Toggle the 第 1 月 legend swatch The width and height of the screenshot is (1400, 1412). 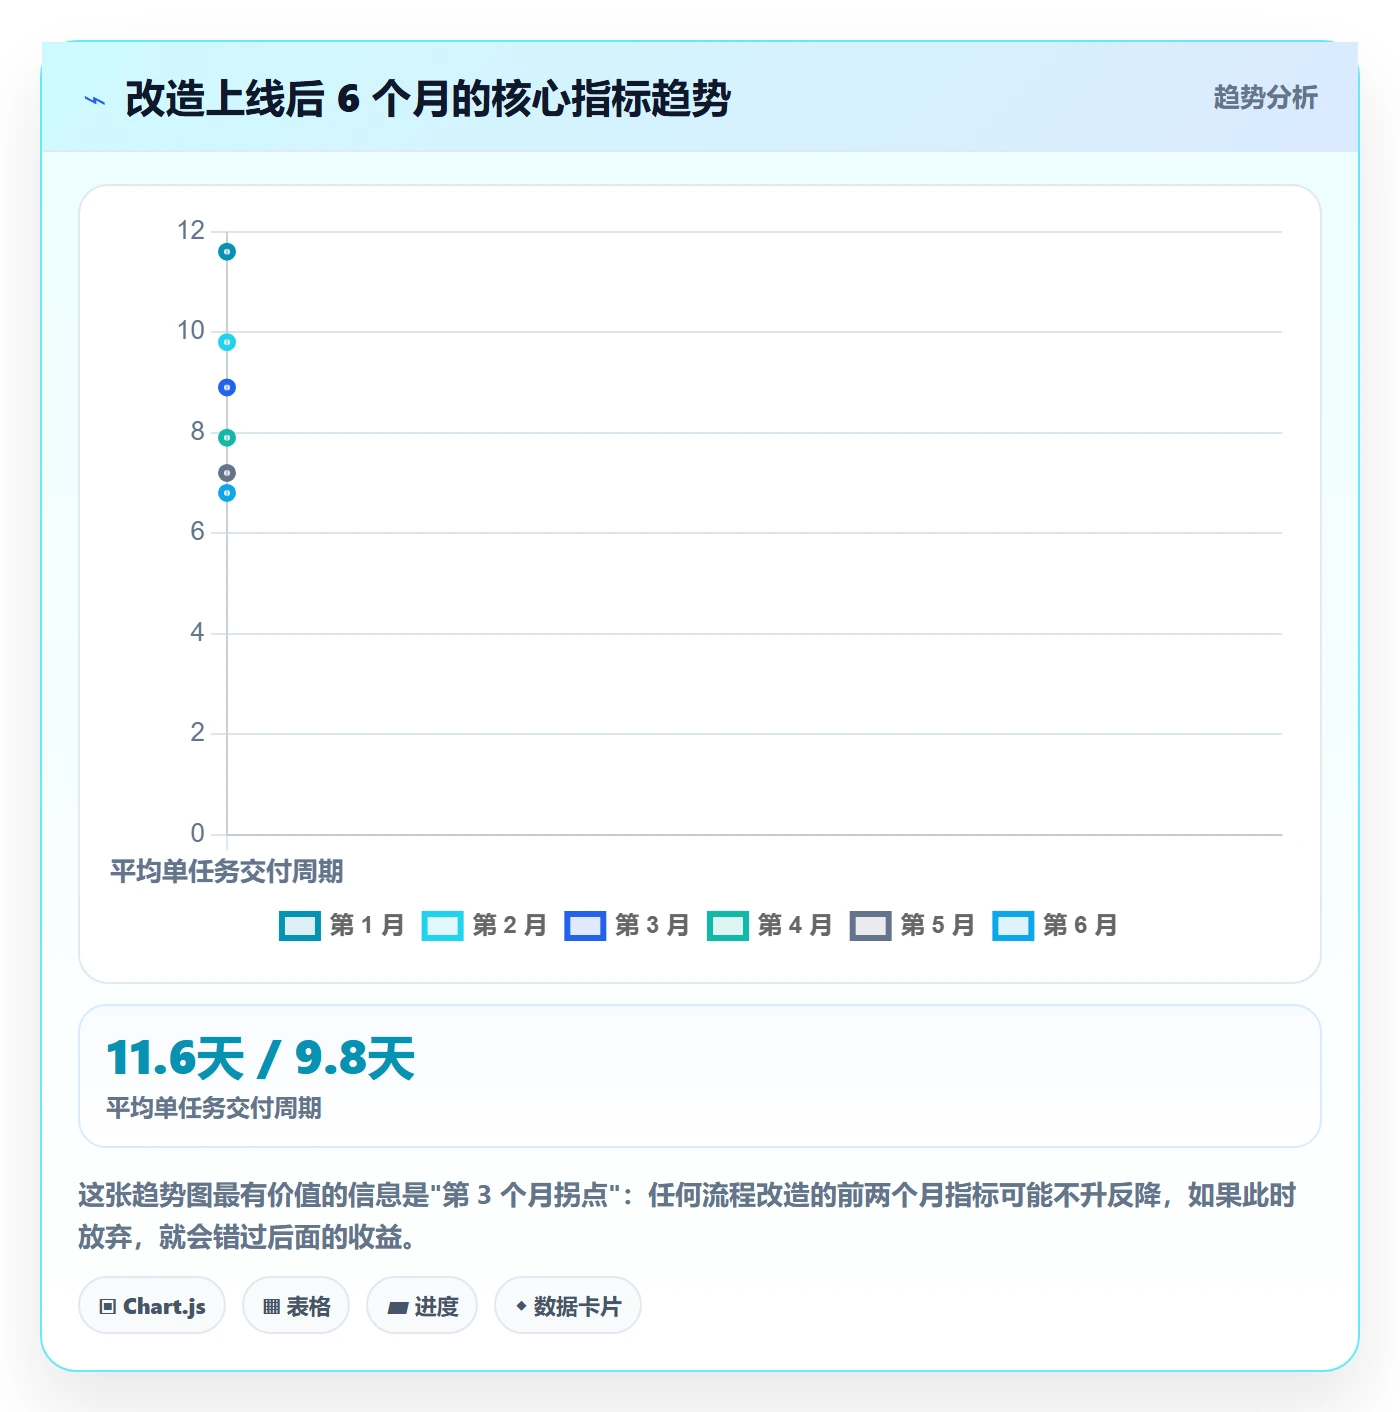[x=299, y=926]
